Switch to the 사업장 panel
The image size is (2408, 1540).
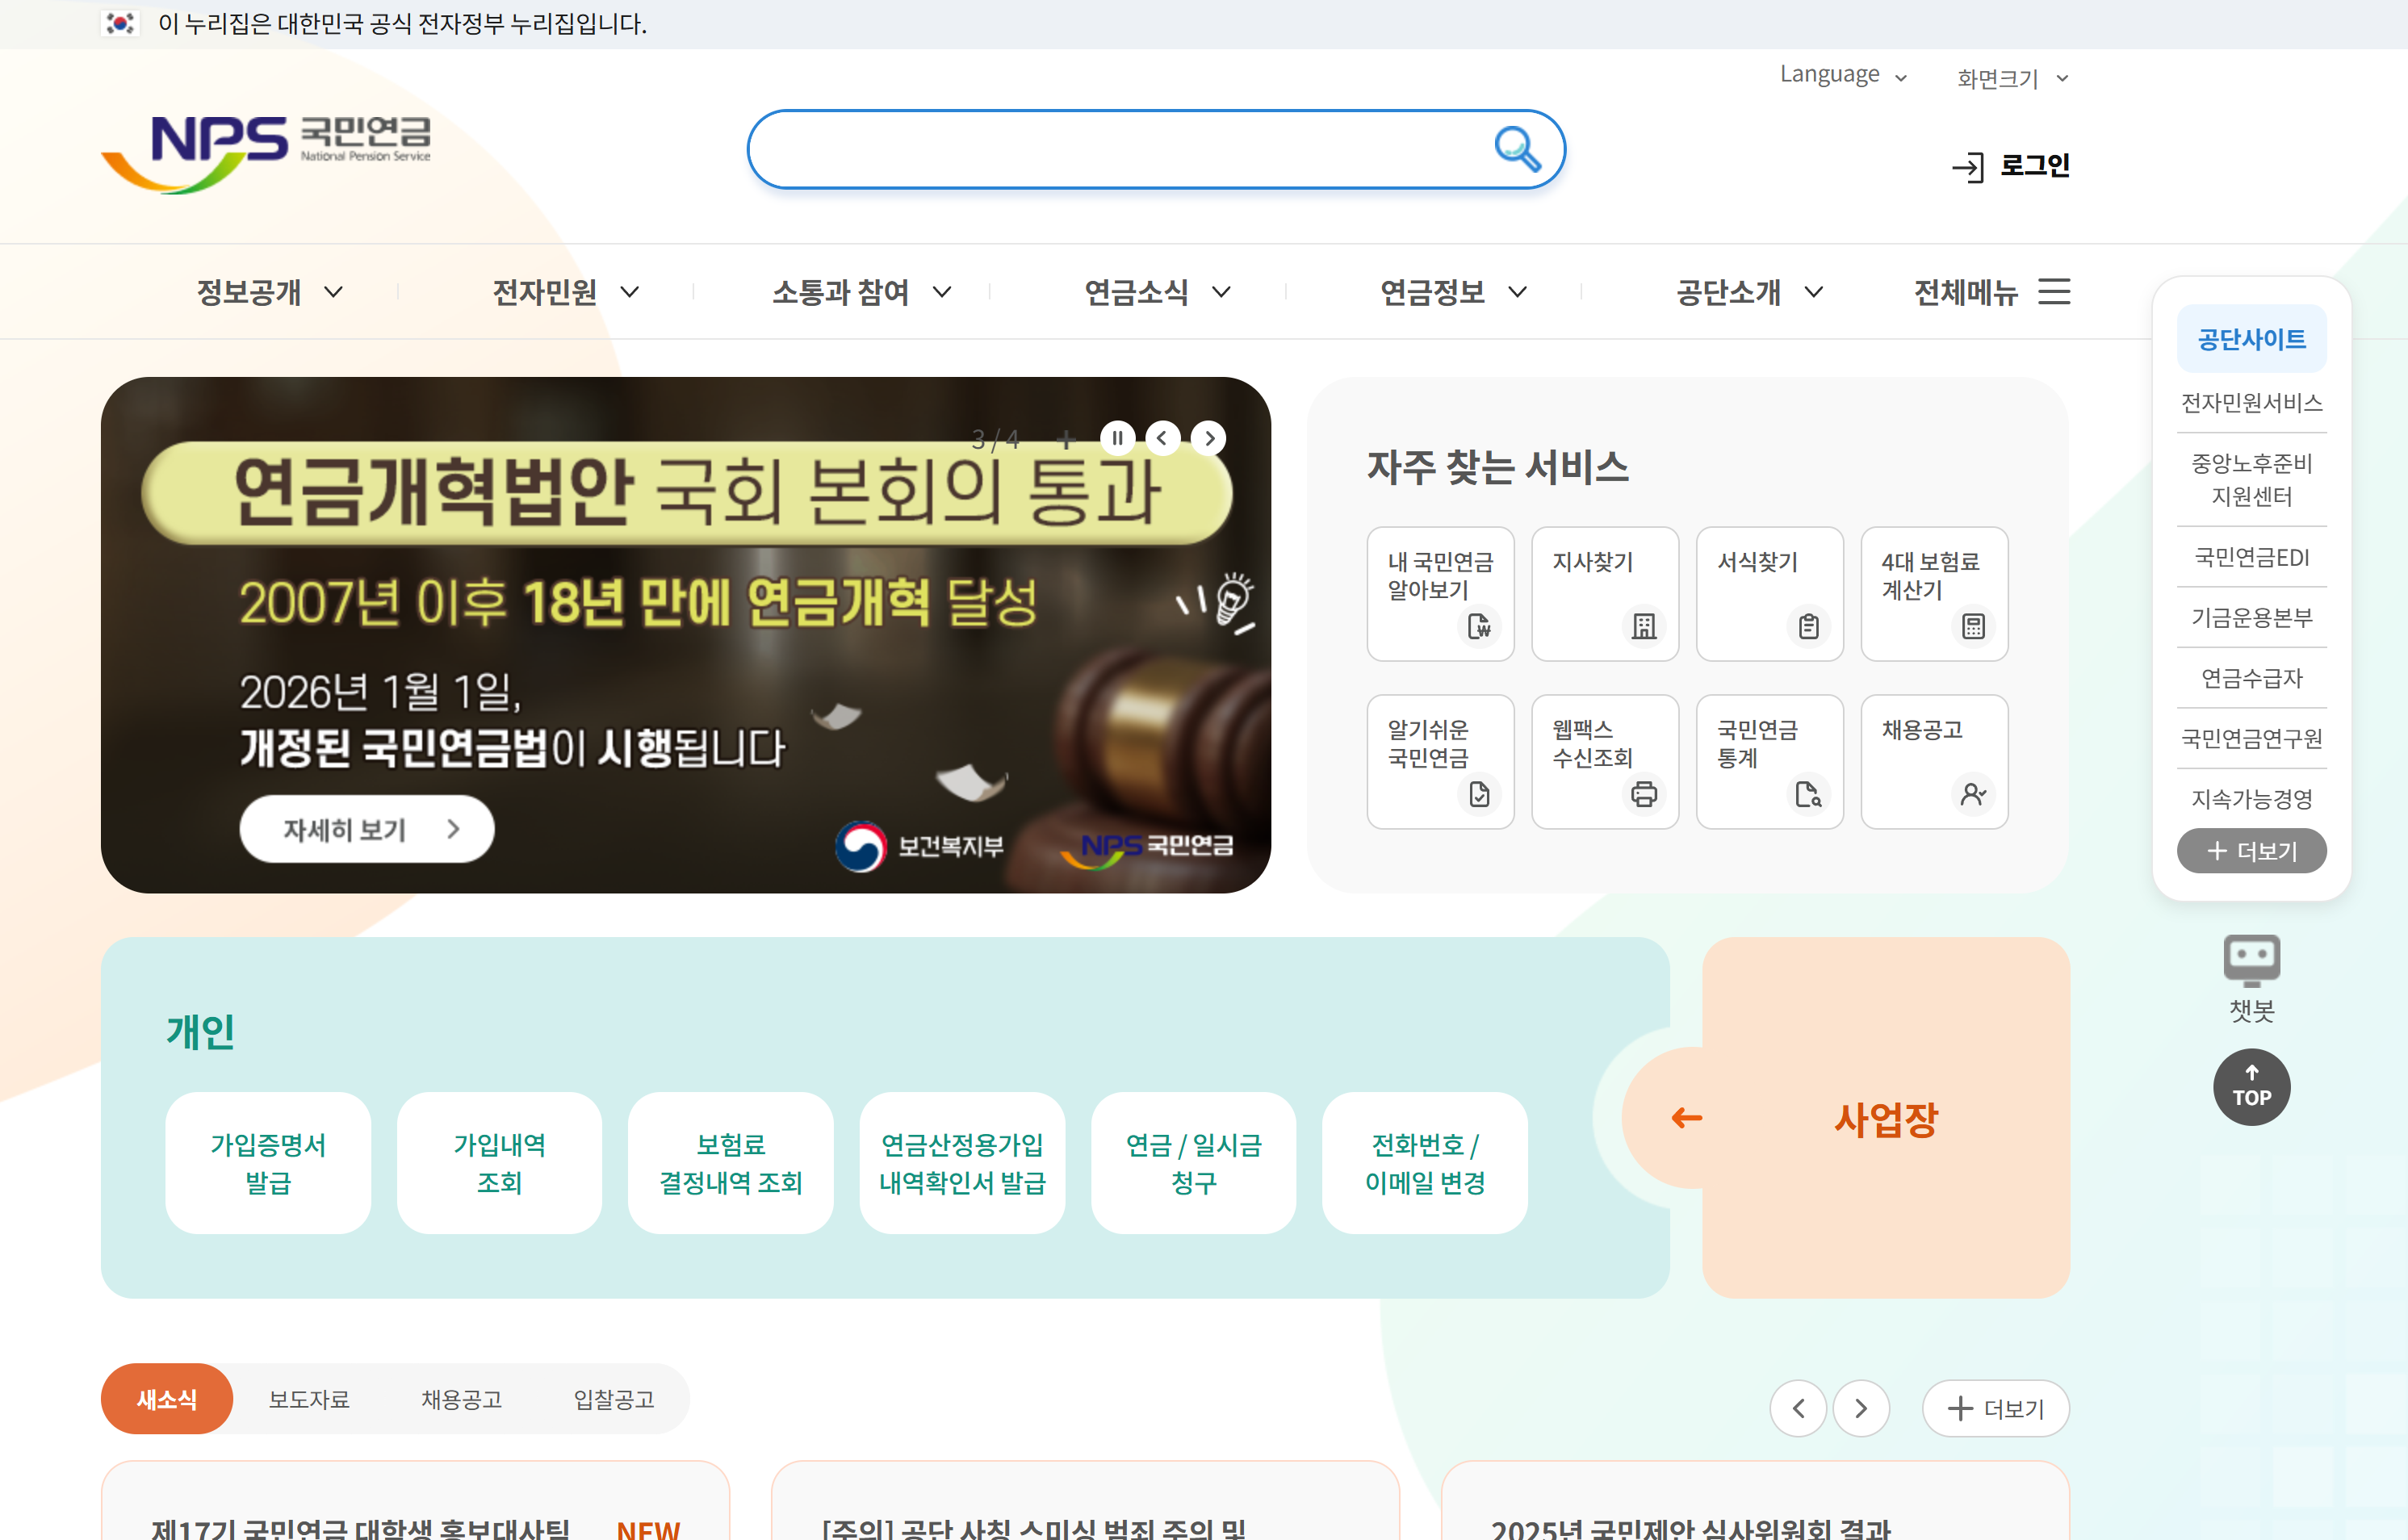(1885, 1118)
